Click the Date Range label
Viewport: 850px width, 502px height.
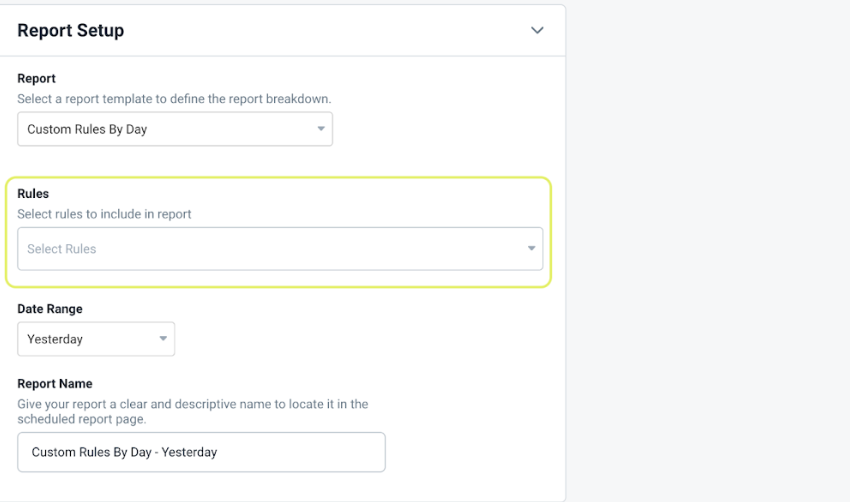coord(50,309)
